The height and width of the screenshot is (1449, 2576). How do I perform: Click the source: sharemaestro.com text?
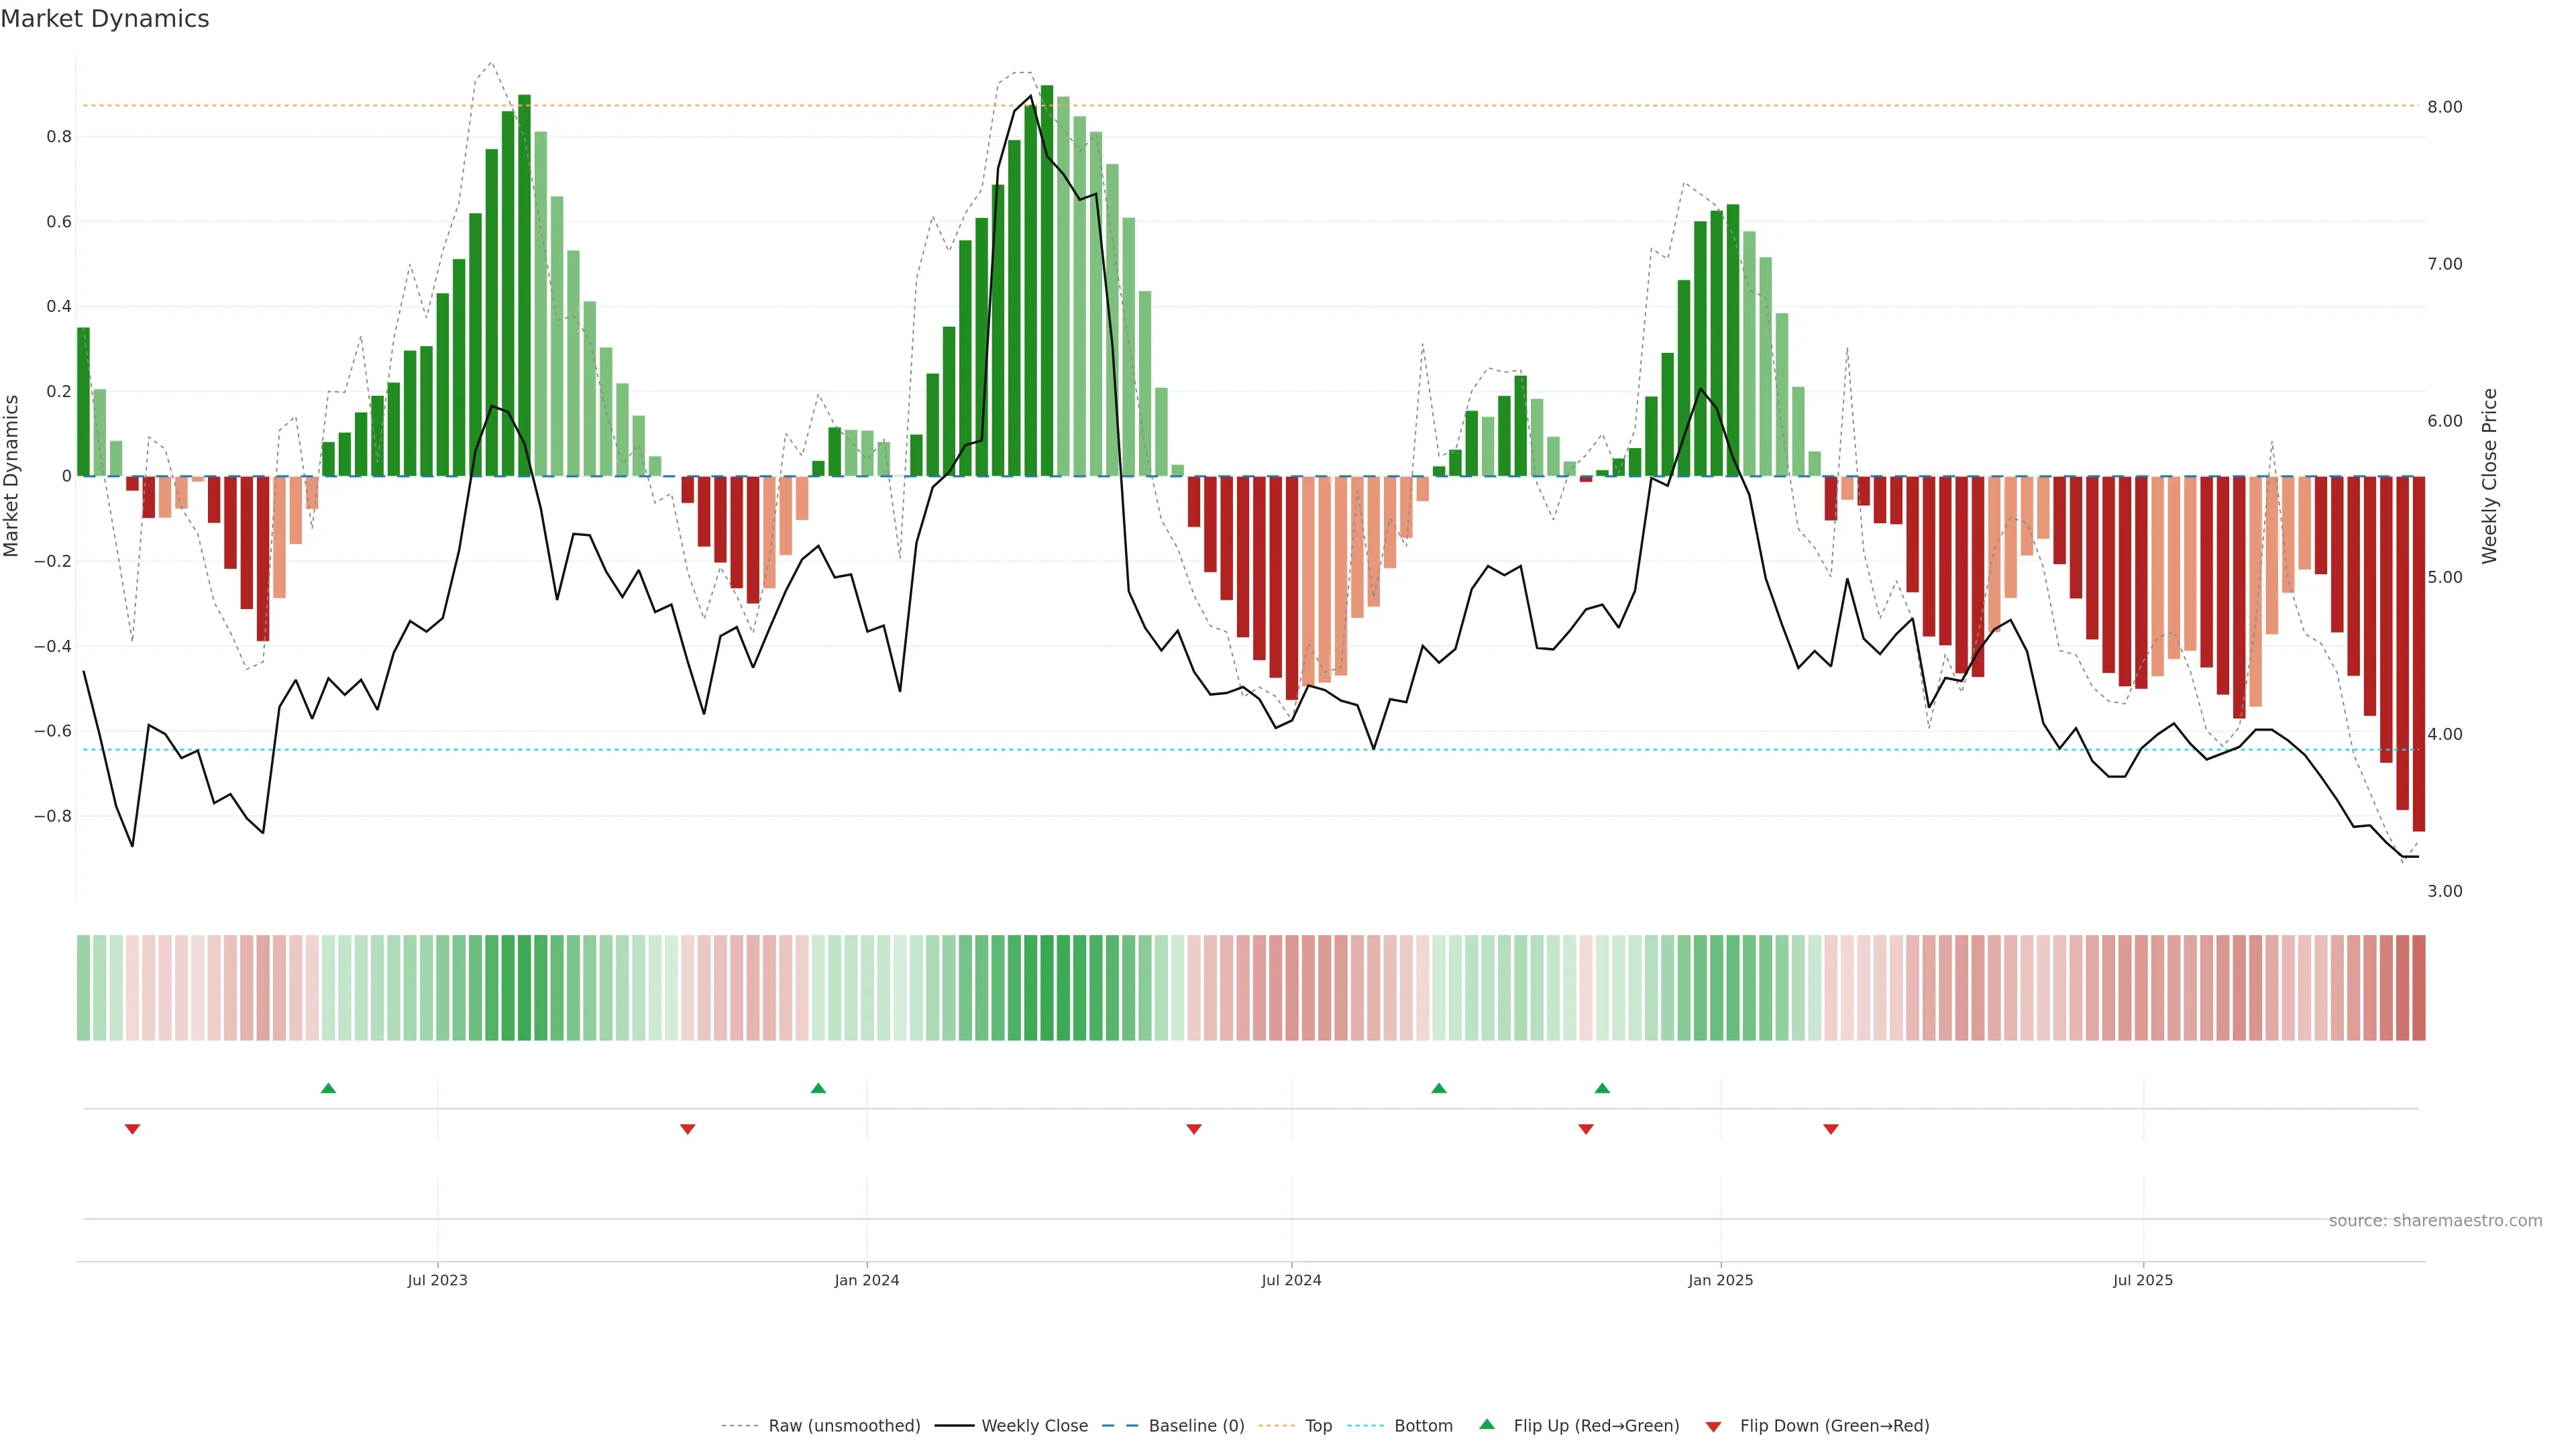[2435, 1221]
